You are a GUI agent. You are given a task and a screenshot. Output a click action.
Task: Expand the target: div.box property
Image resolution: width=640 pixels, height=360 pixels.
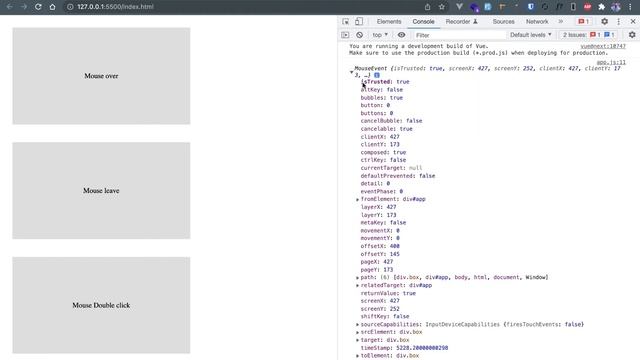pos(358,340)
